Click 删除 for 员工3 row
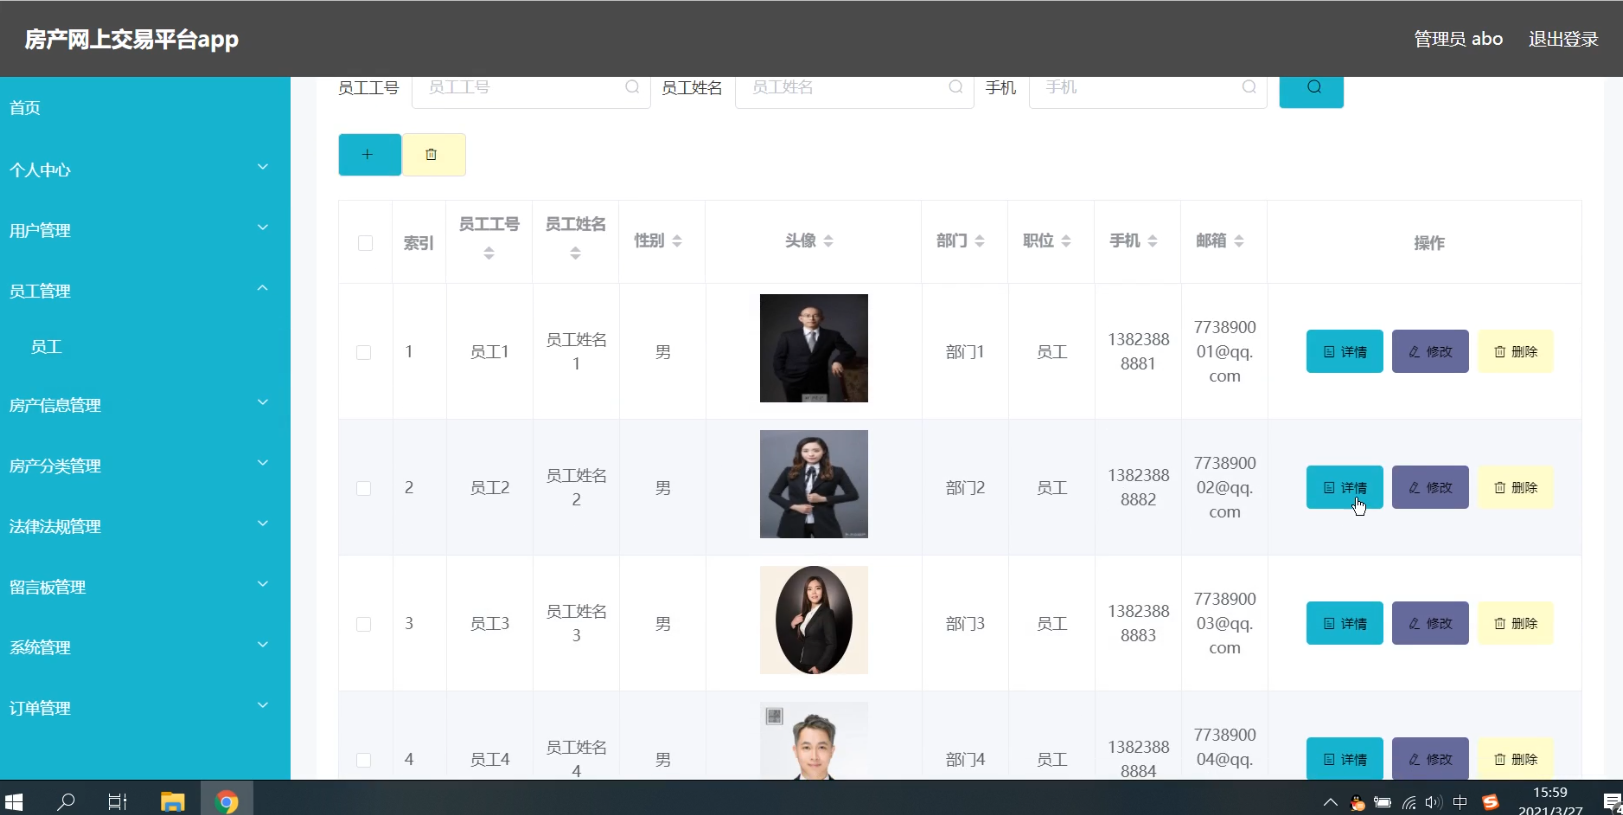 [1516, 624]
